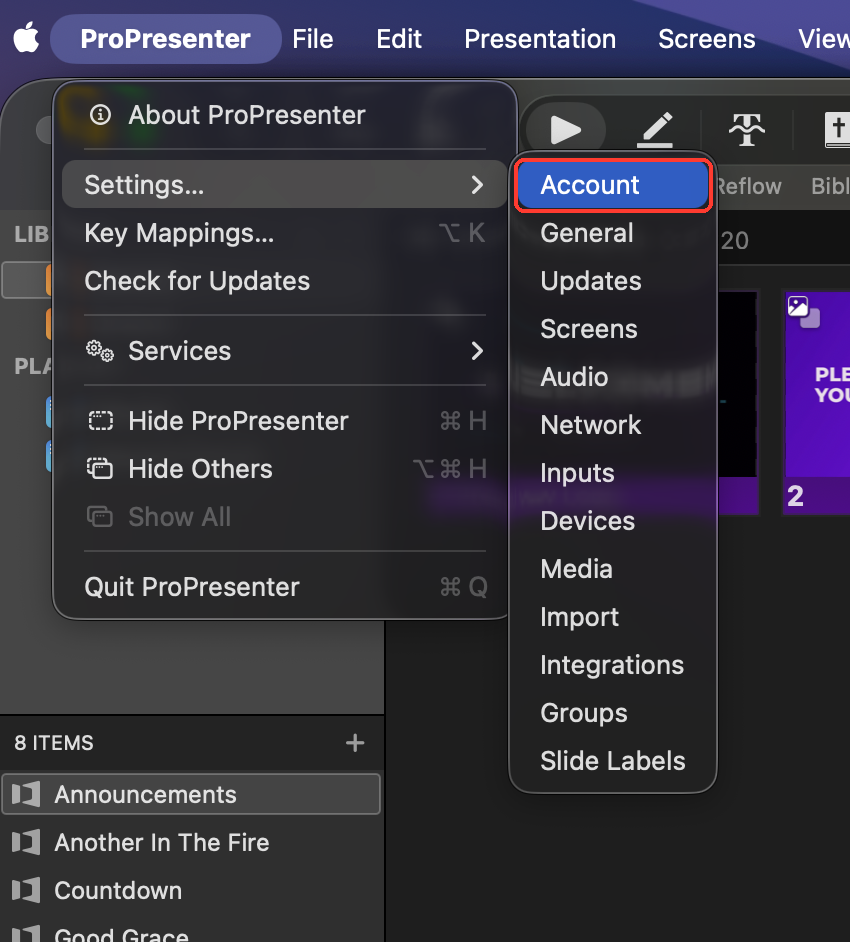Click the media icon on slide 2
The image size is (850, 942).
click(x=803, y=311)
